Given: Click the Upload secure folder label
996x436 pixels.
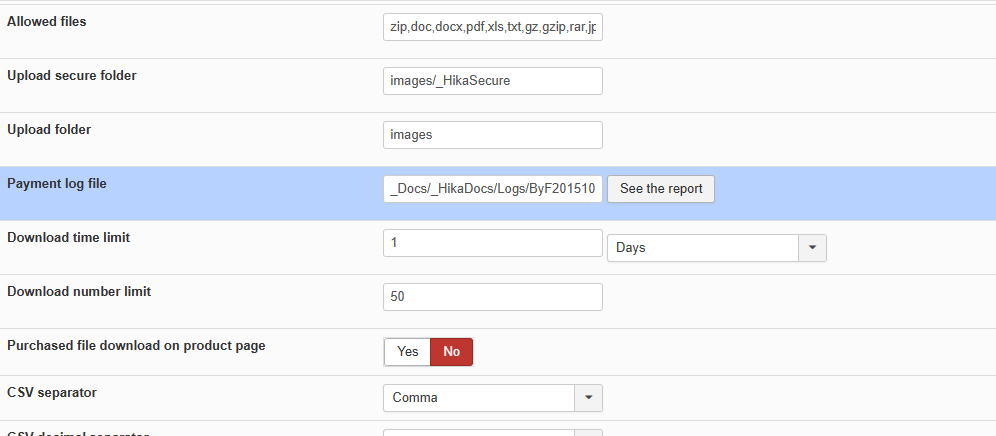Looking at the screenshot, I should [x=72, y=76].
